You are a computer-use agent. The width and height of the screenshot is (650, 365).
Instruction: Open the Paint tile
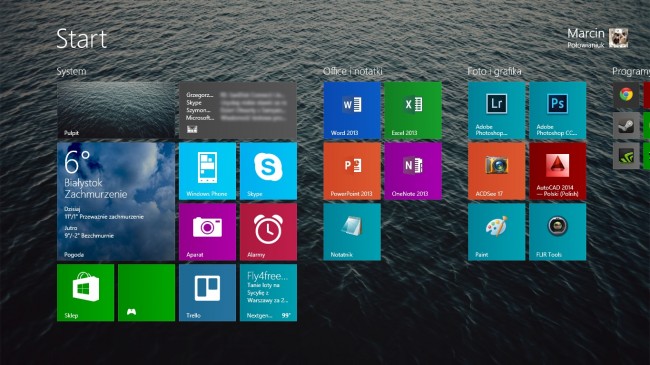click(x=497, y=232)
